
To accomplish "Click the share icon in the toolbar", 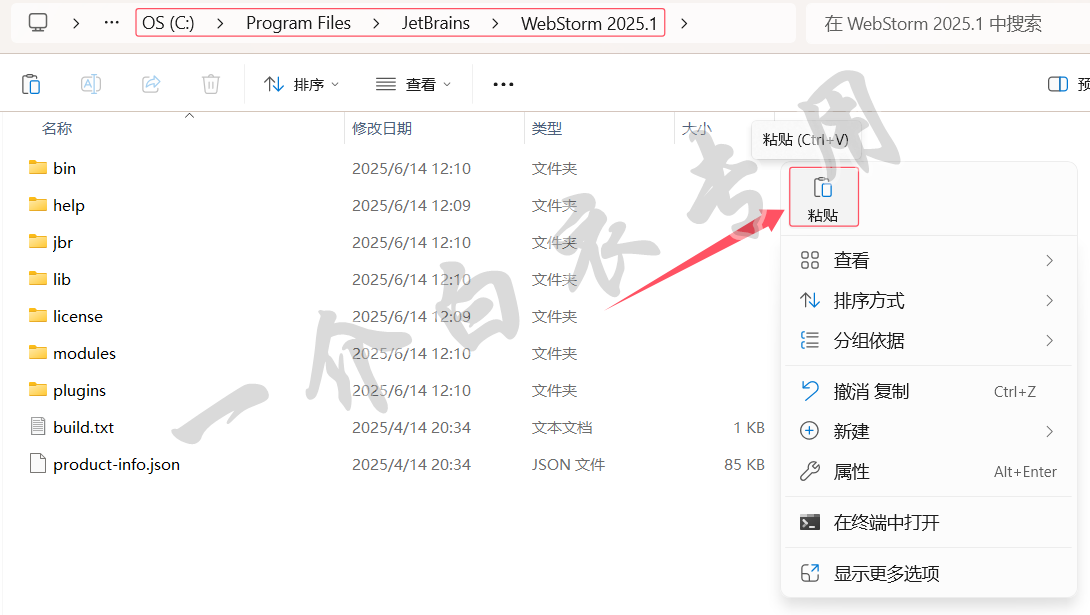I will click(151, 84).
